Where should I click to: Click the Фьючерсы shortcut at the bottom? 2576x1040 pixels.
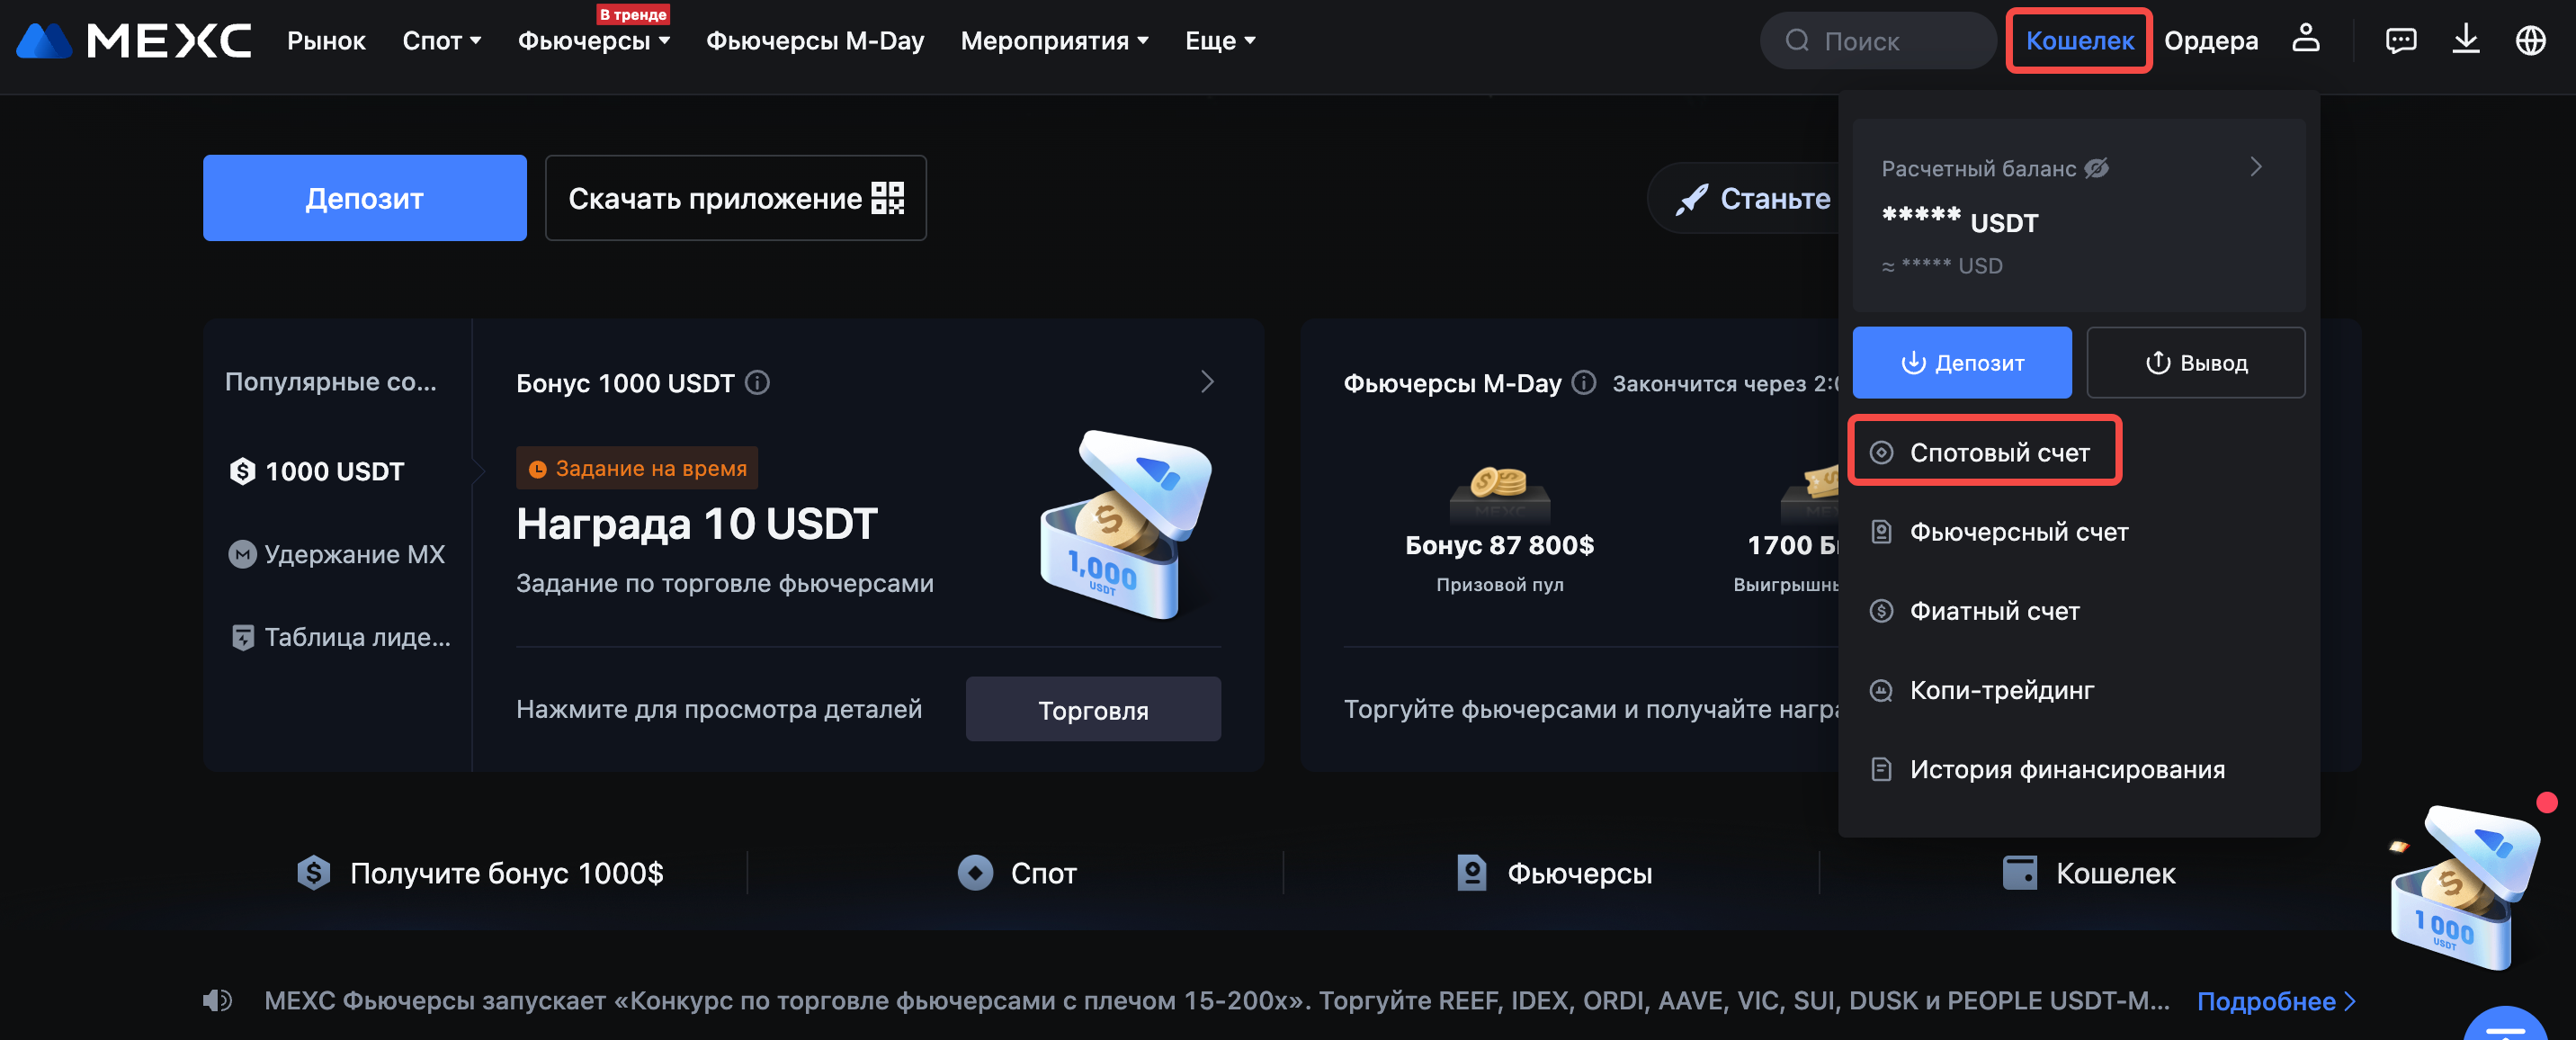coord(1553,873)
